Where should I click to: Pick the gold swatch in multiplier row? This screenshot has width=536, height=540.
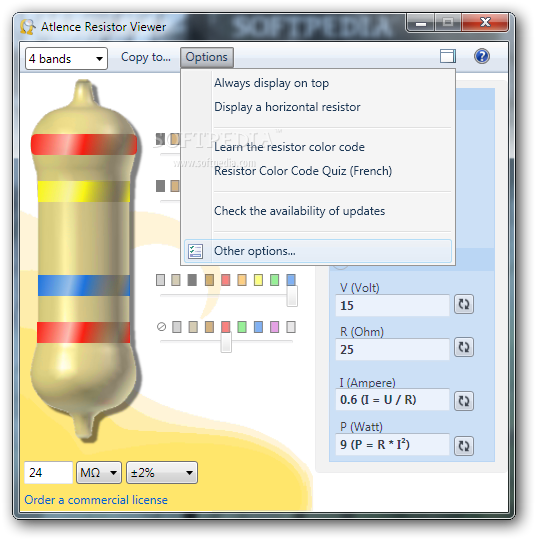[x=176, y=280]
